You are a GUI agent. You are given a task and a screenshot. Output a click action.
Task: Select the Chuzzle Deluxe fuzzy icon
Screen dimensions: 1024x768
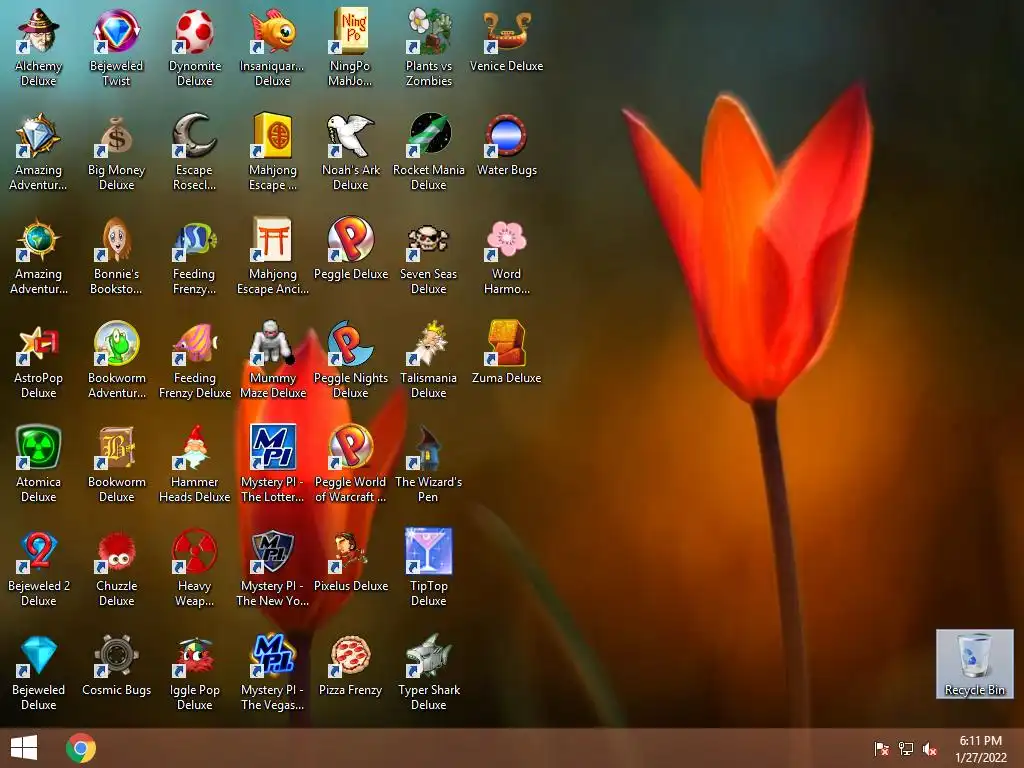(x=116, y=551)
